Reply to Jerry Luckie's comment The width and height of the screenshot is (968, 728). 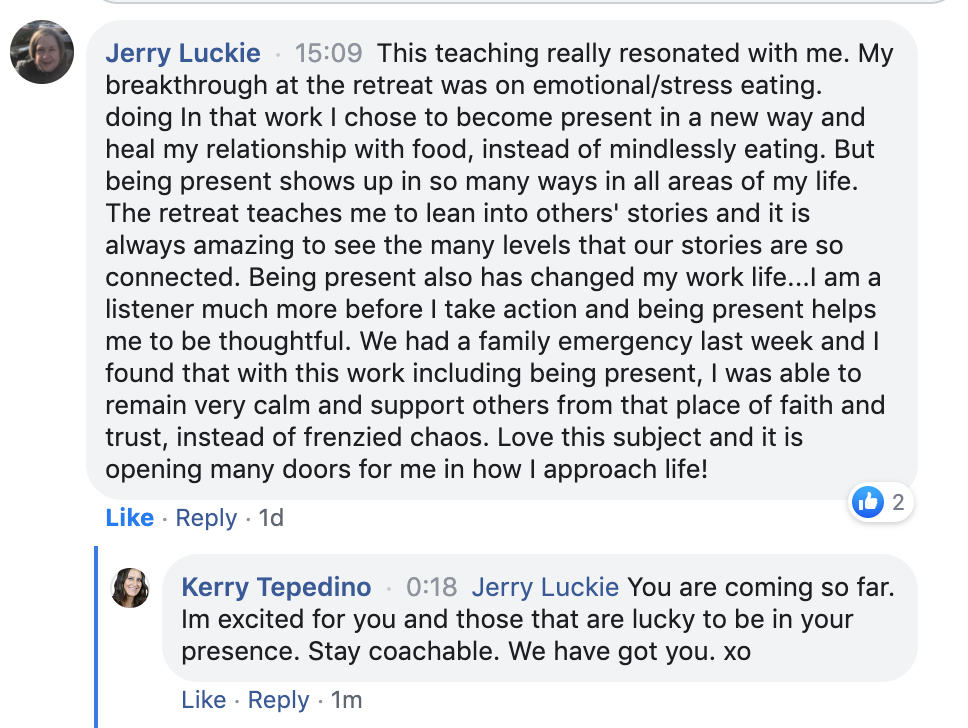(206, 517)
